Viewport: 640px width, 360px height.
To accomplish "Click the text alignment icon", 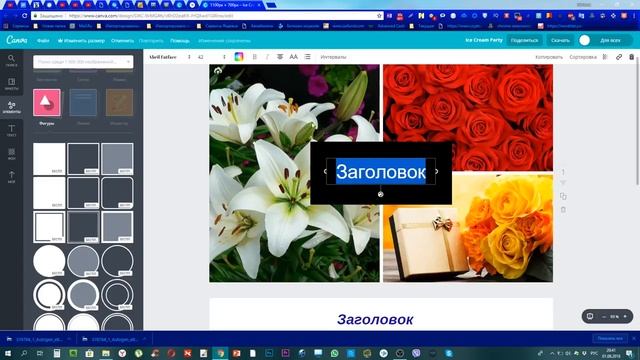I will [280, 57].
